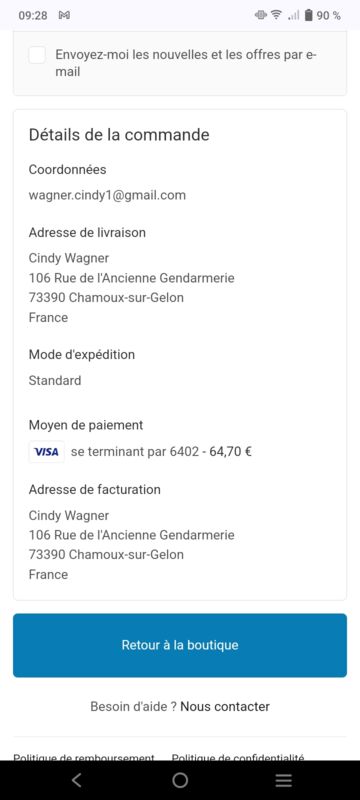Tap the Wi-Fi status icon
The height and width of the screenshot is (800, 360).
tap(276, 15)
